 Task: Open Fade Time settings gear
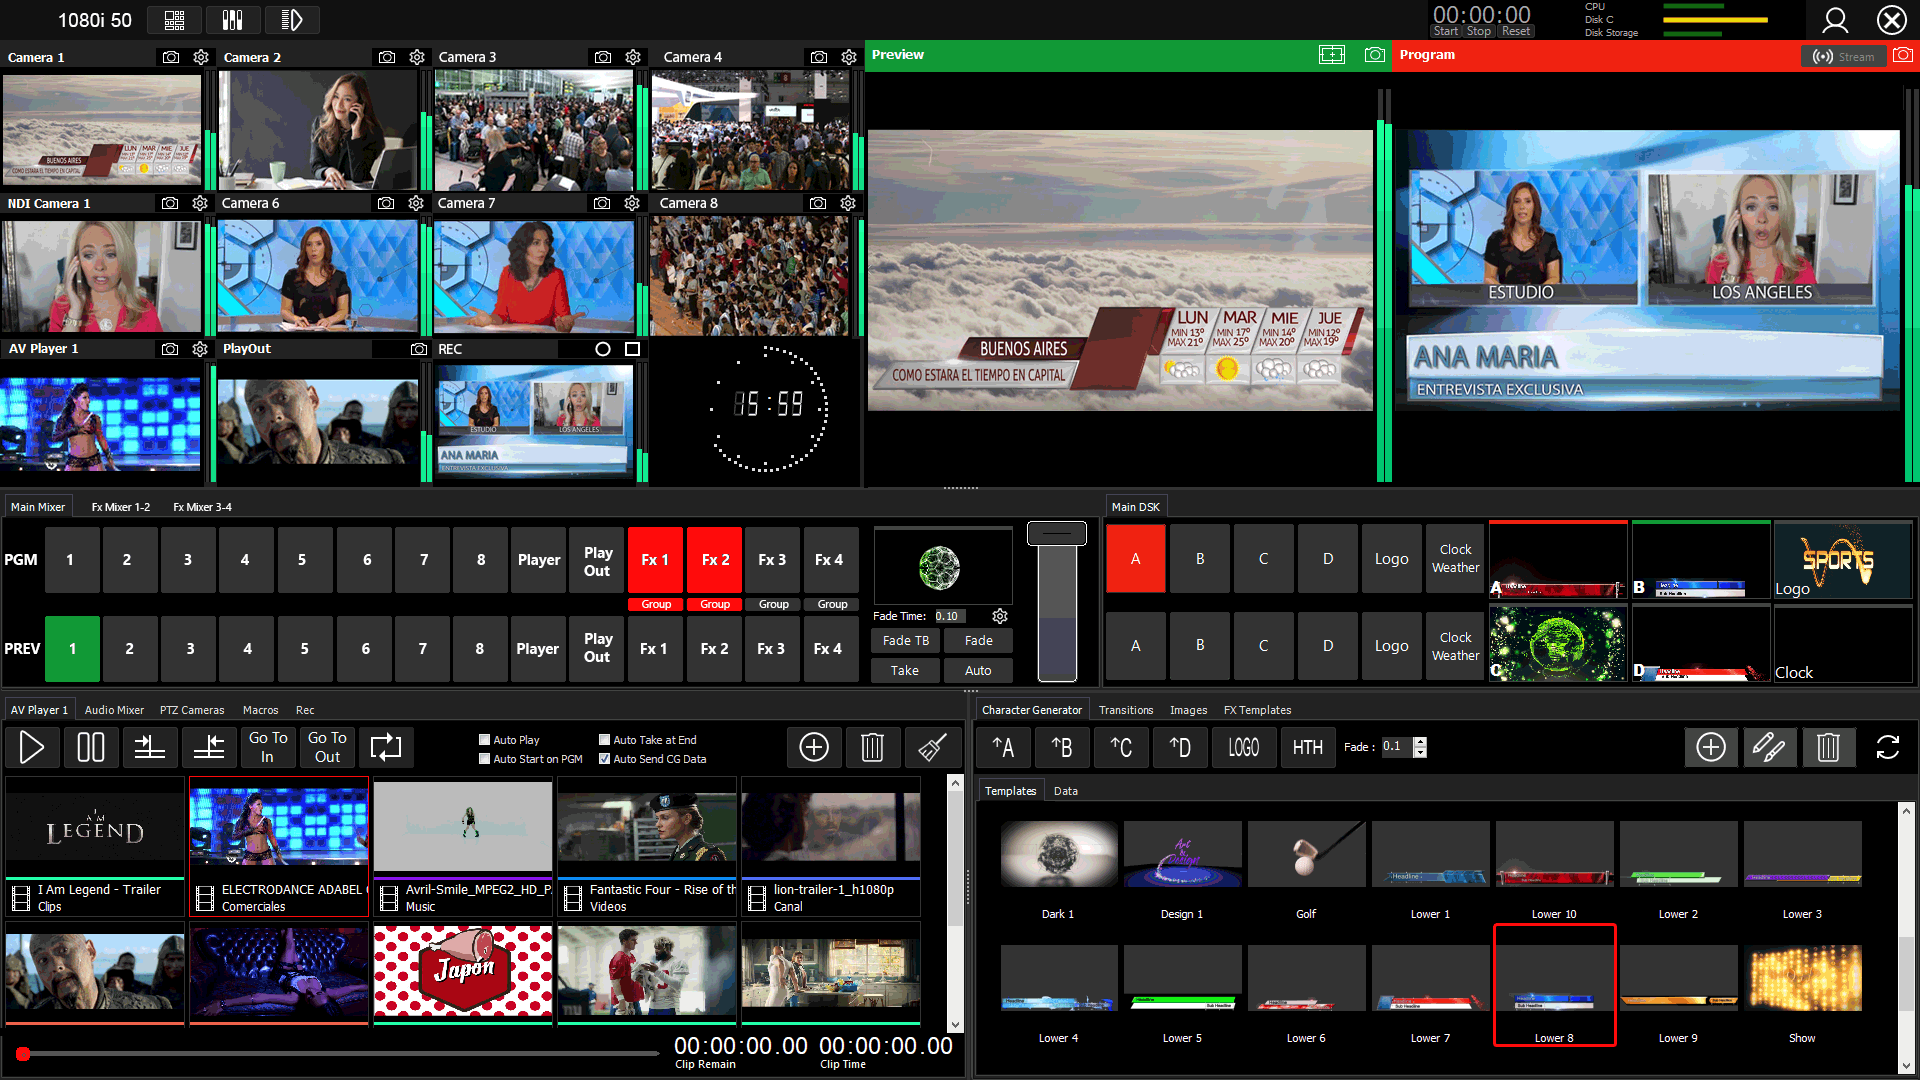[x=999, y=616]
